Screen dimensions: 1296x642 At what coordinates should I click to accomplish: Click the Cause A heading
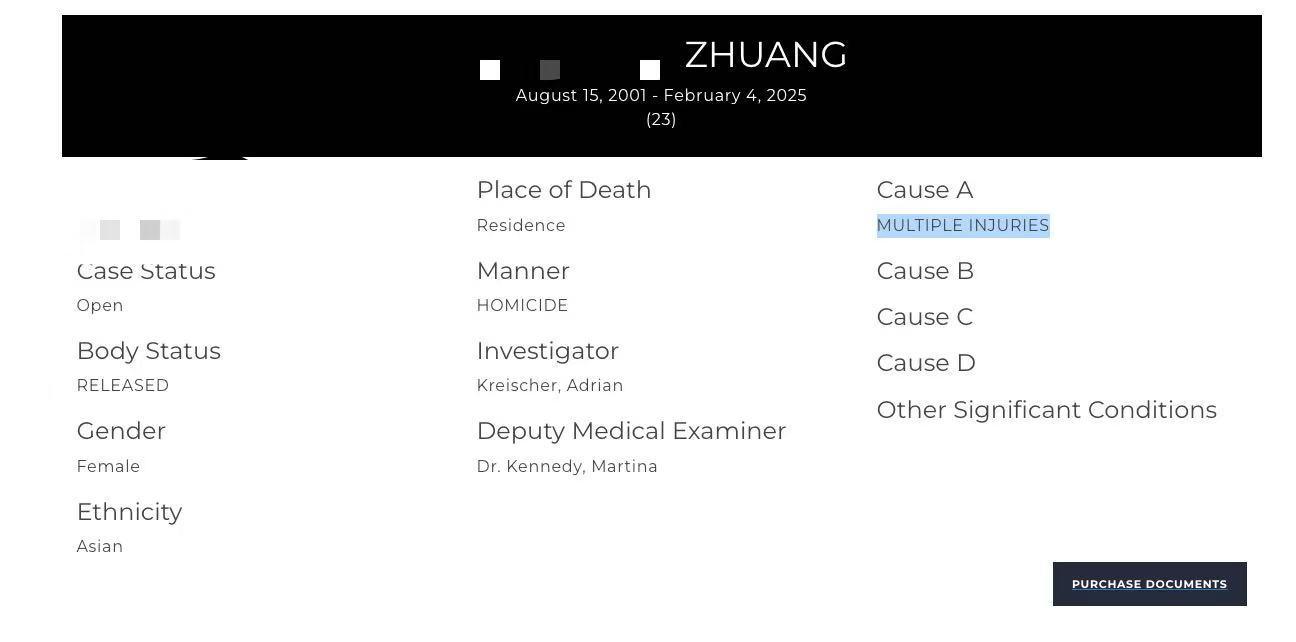924,190
